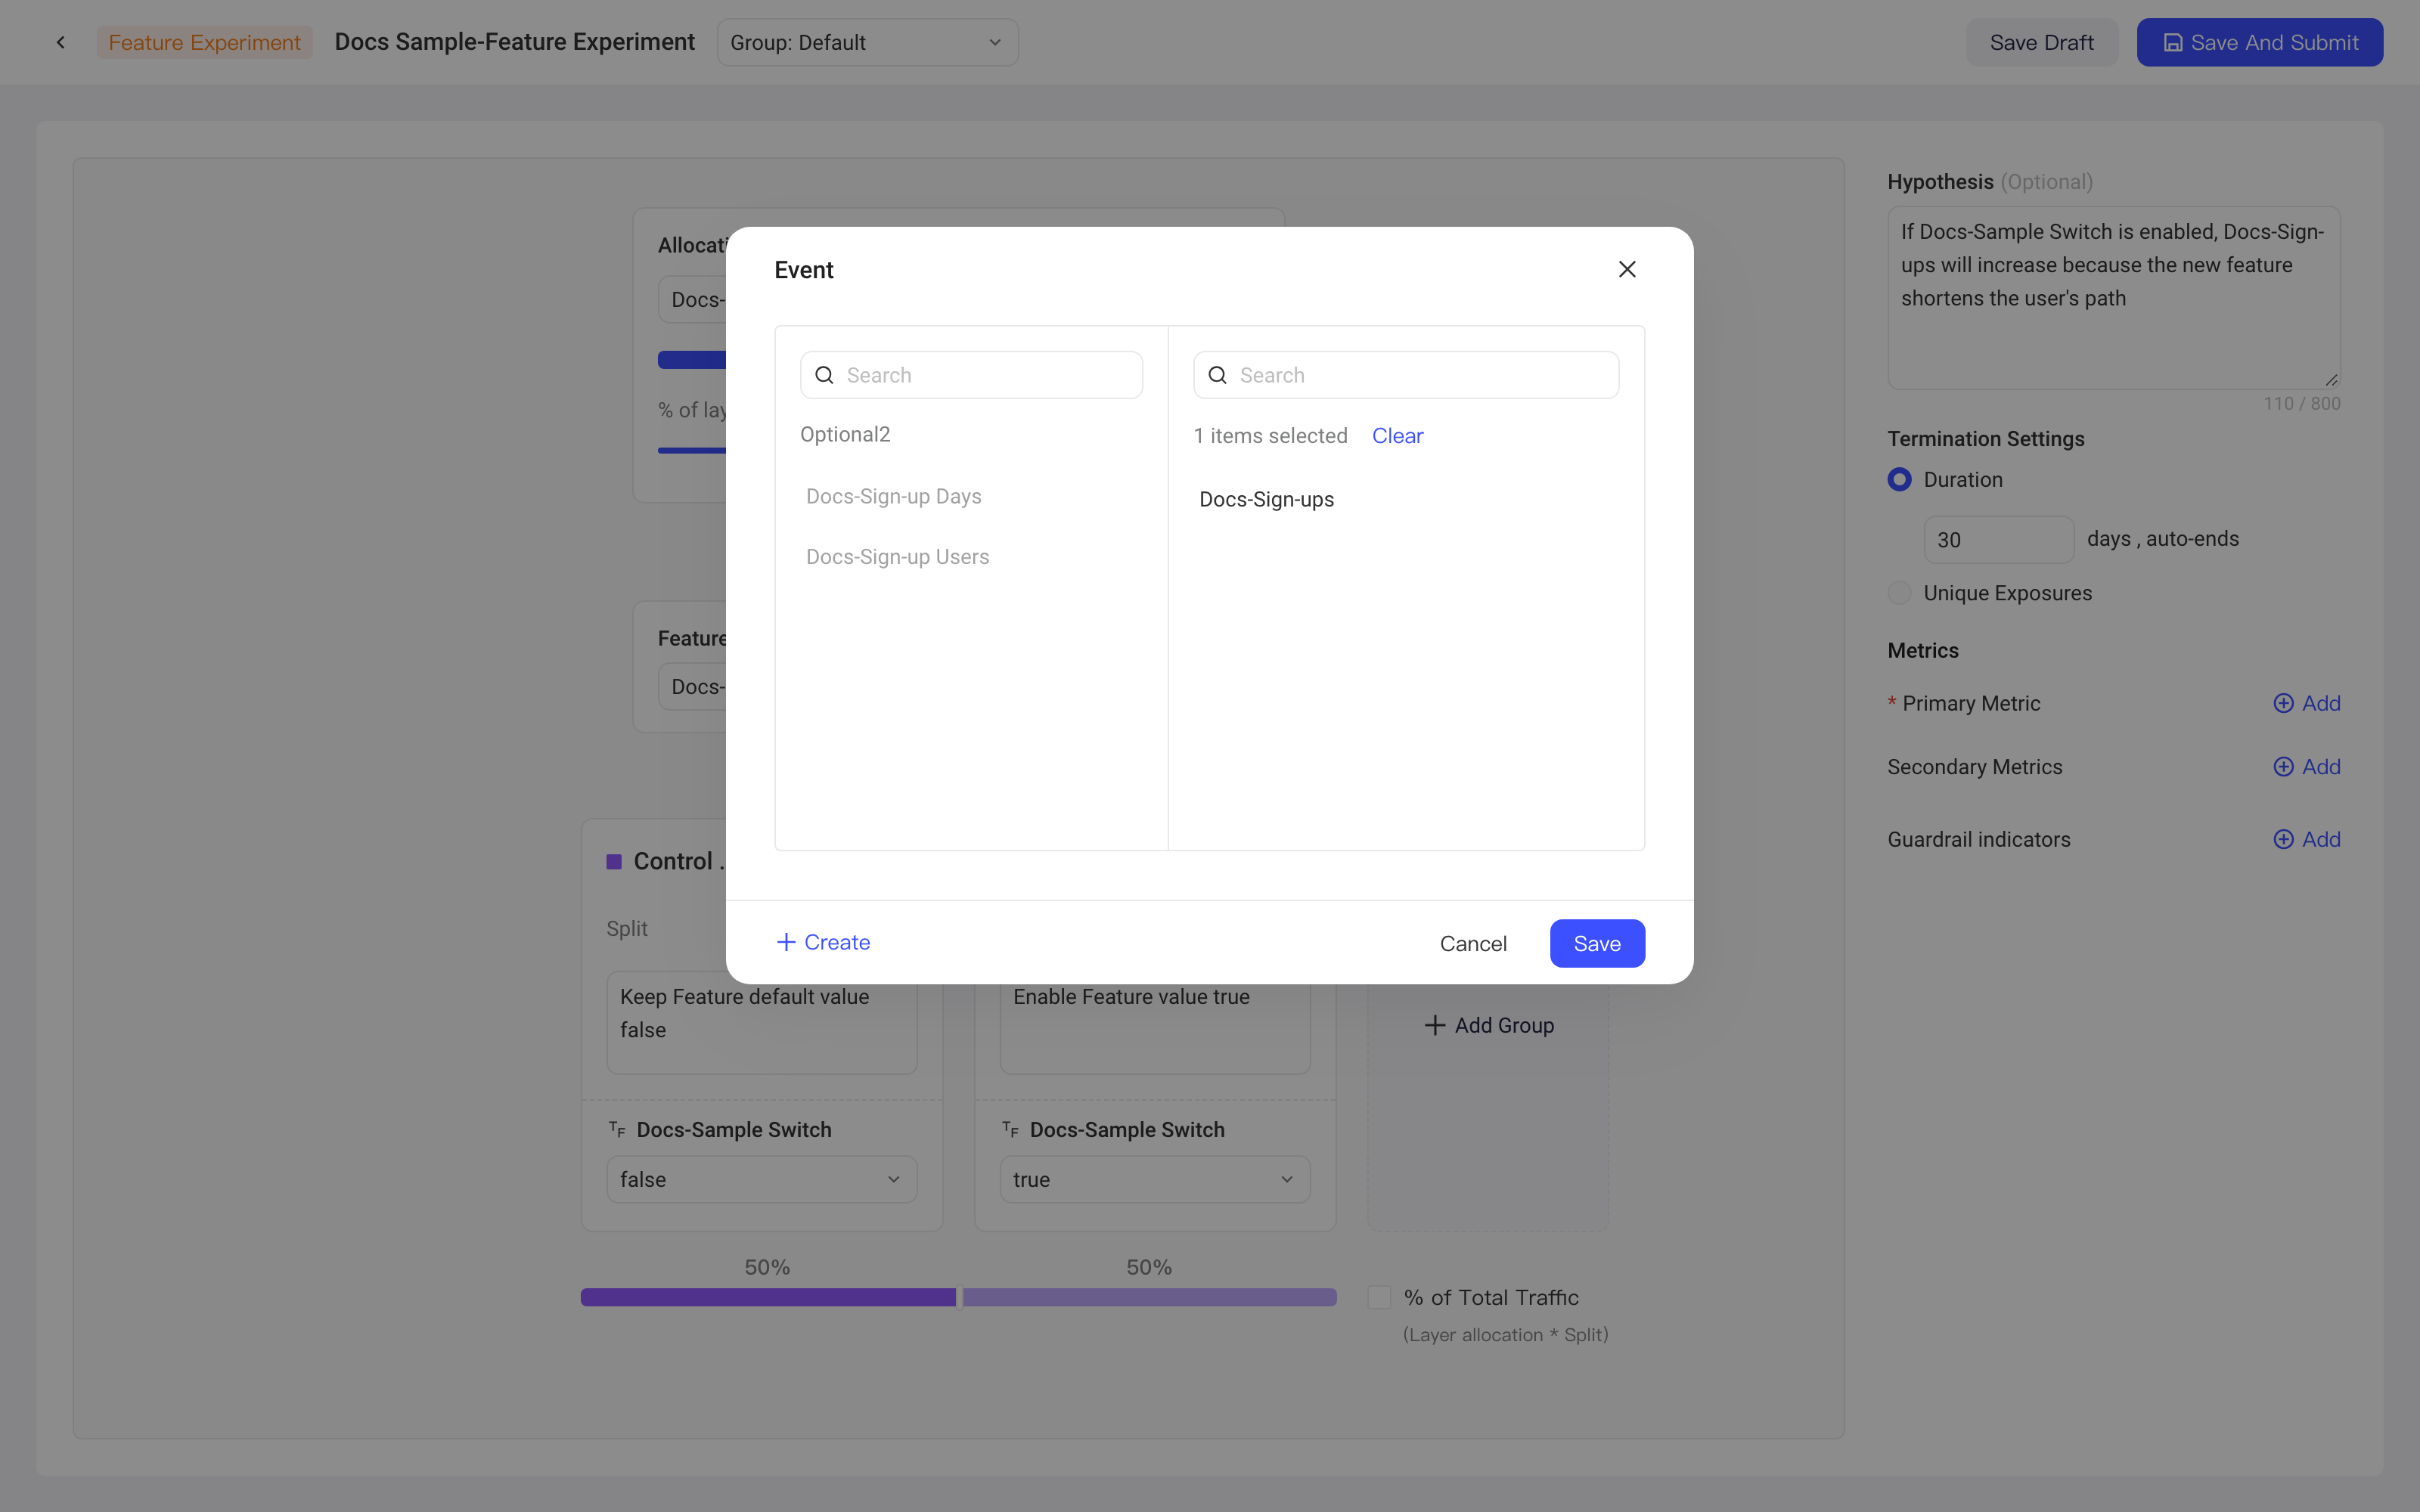This screenshot has width=2420, height=1512.
Task: Click the right Search field in Event dialog
Action: [1406, 375]
